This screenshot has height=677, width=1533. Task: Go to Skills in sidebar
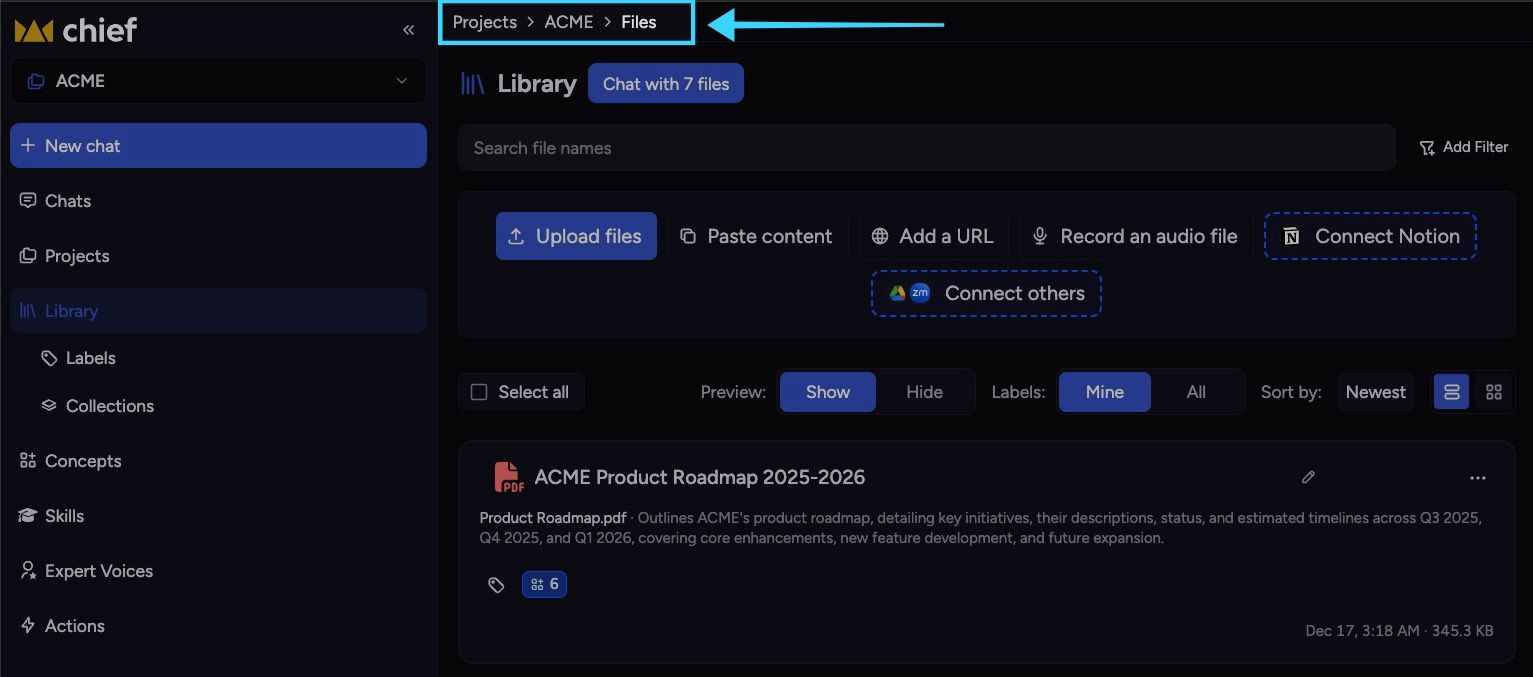point(218,516)
